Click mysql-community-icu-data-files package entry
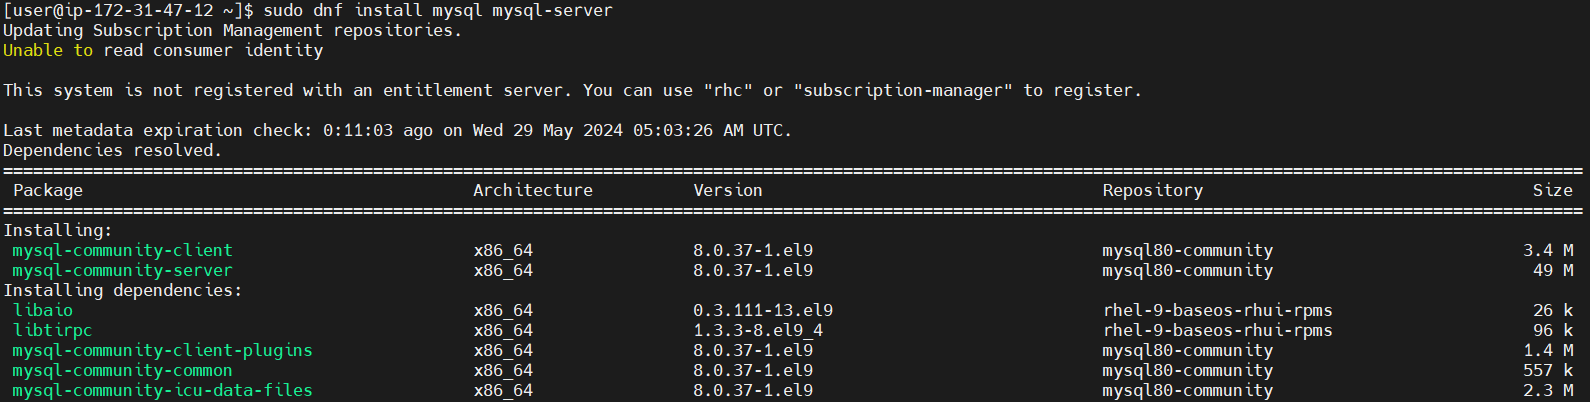1590x402 pixels. pyautogui.click(x=162, y=390)
